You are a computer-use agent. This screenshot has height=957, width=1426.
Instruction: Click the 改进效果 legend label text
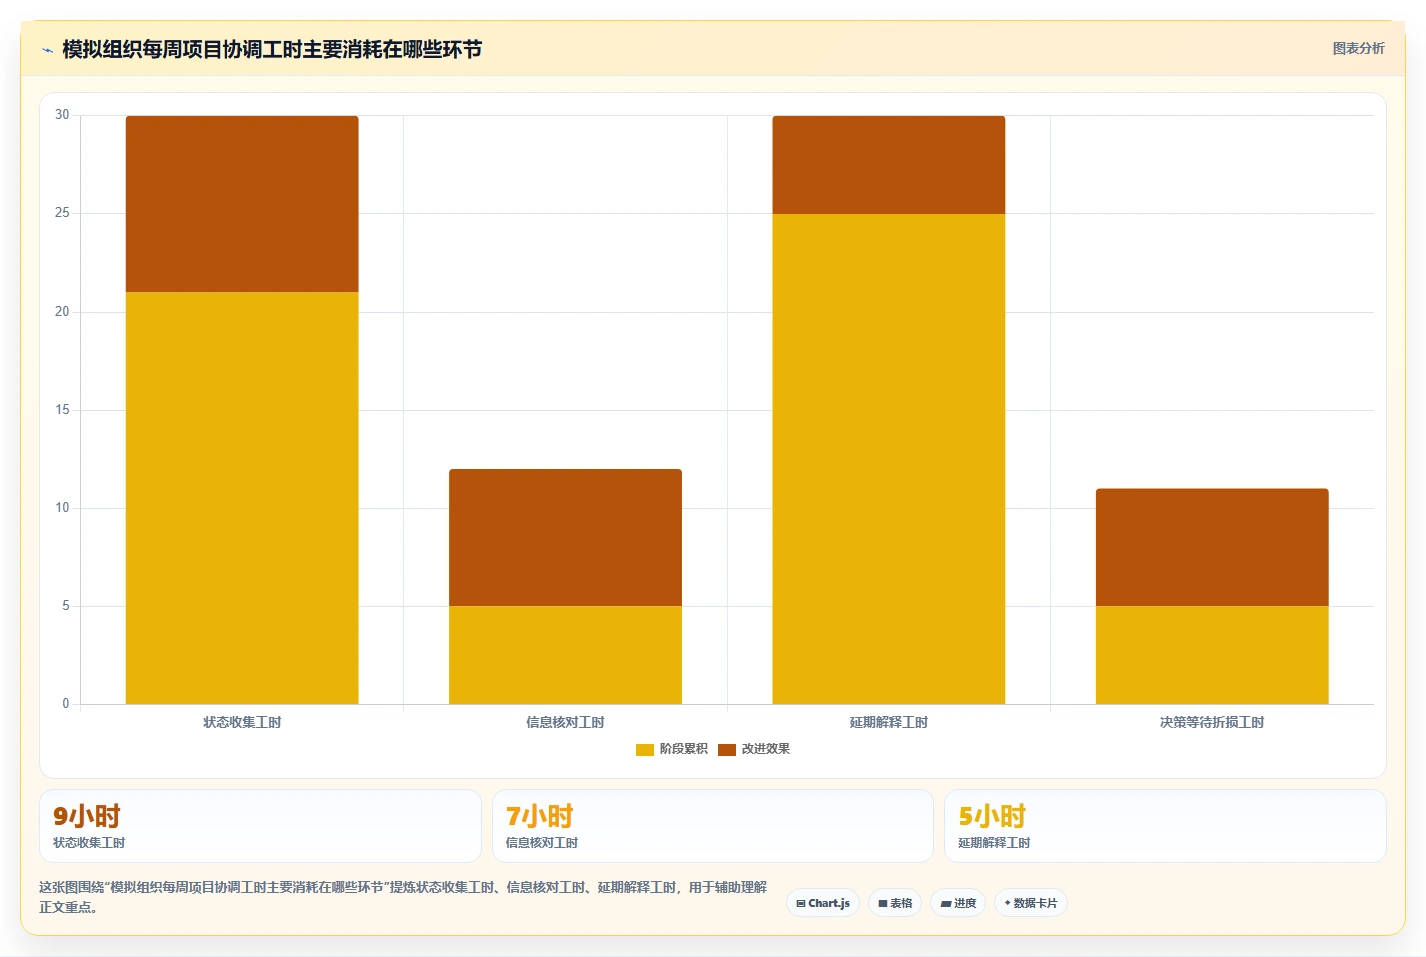[766, 749]
